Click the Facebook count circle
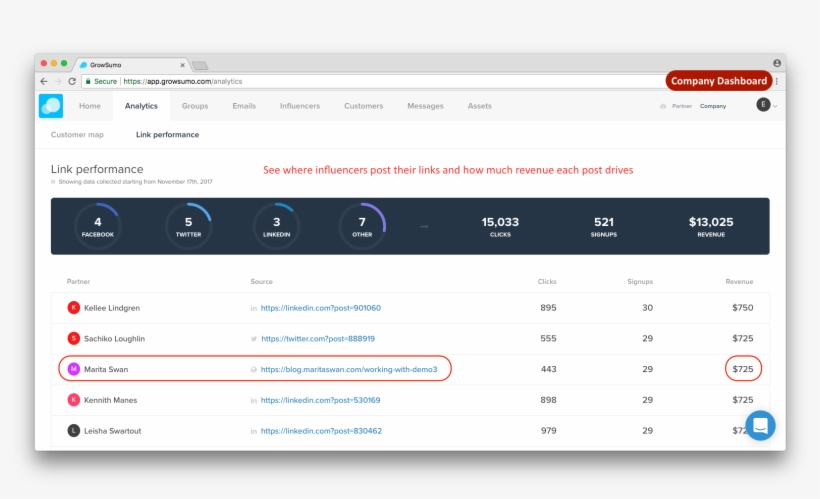The width and height of the screenshot is (820, 499). click(x=98, y=226)
